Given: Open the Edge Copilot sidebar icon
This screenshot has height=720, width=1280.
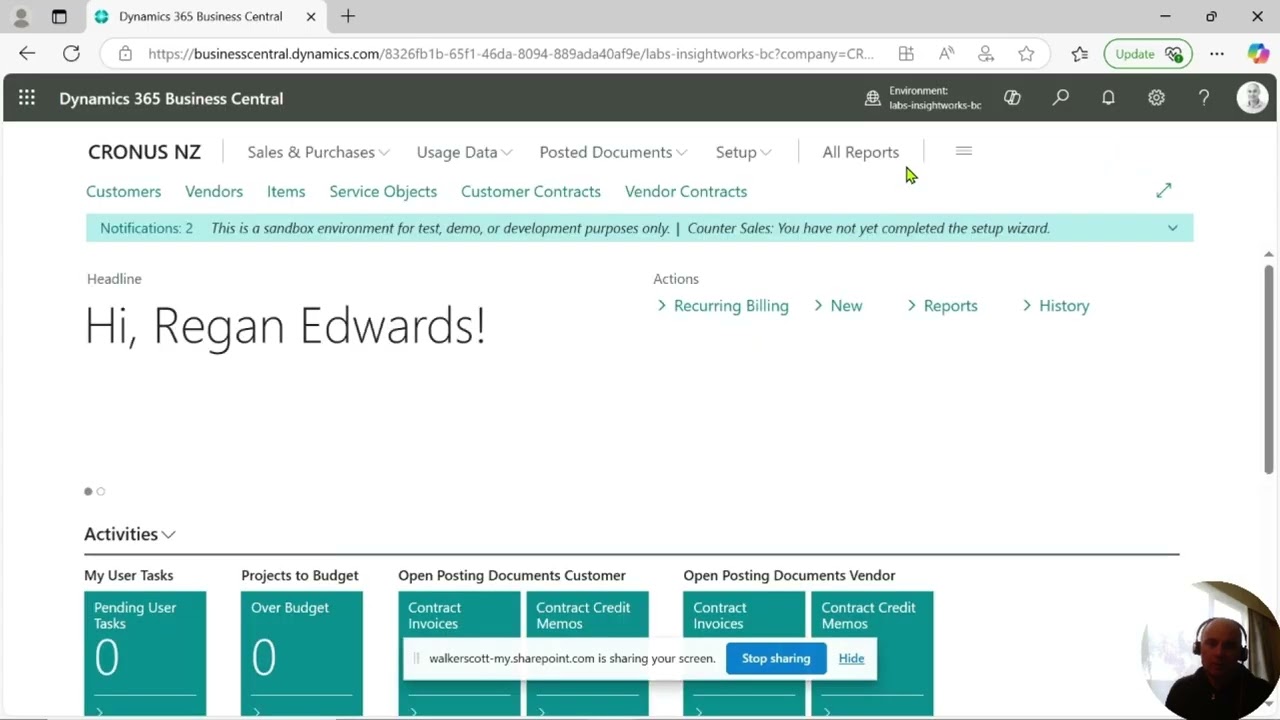Looking at the screenshot, I should [x=1257, y=54].
